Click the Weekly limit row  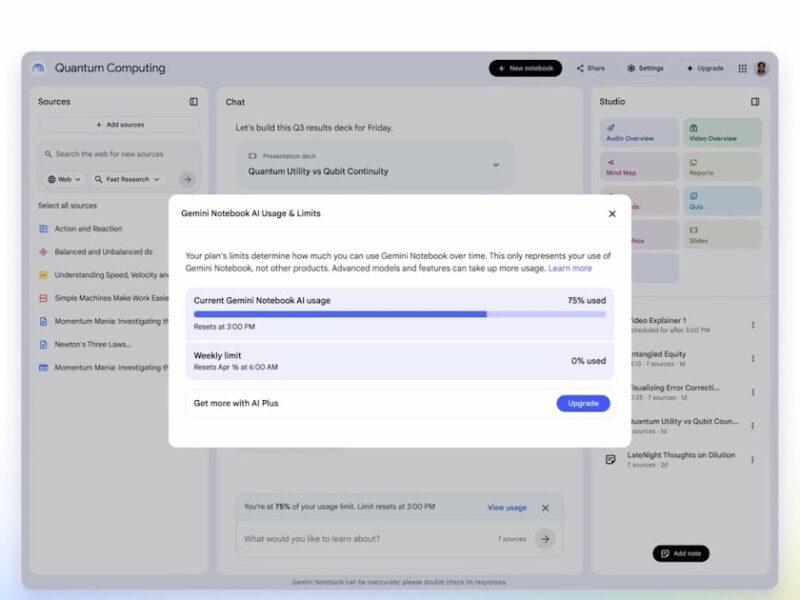(x=399, y=361)
